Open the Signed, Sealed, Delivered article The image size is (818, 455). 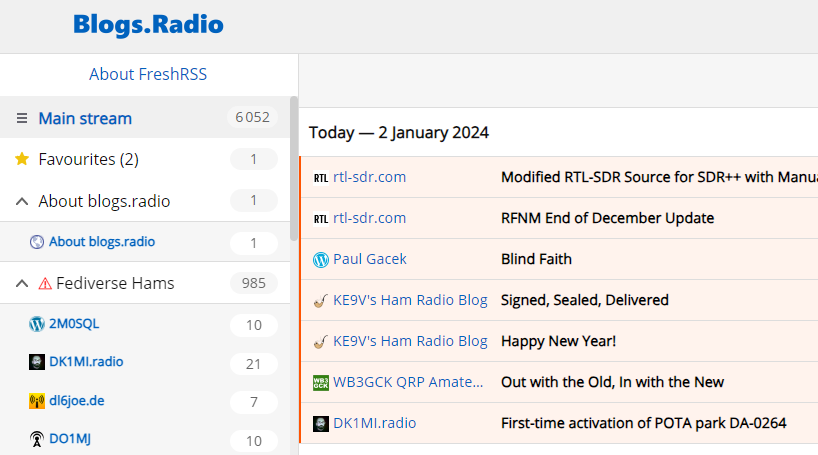point(585,300)
